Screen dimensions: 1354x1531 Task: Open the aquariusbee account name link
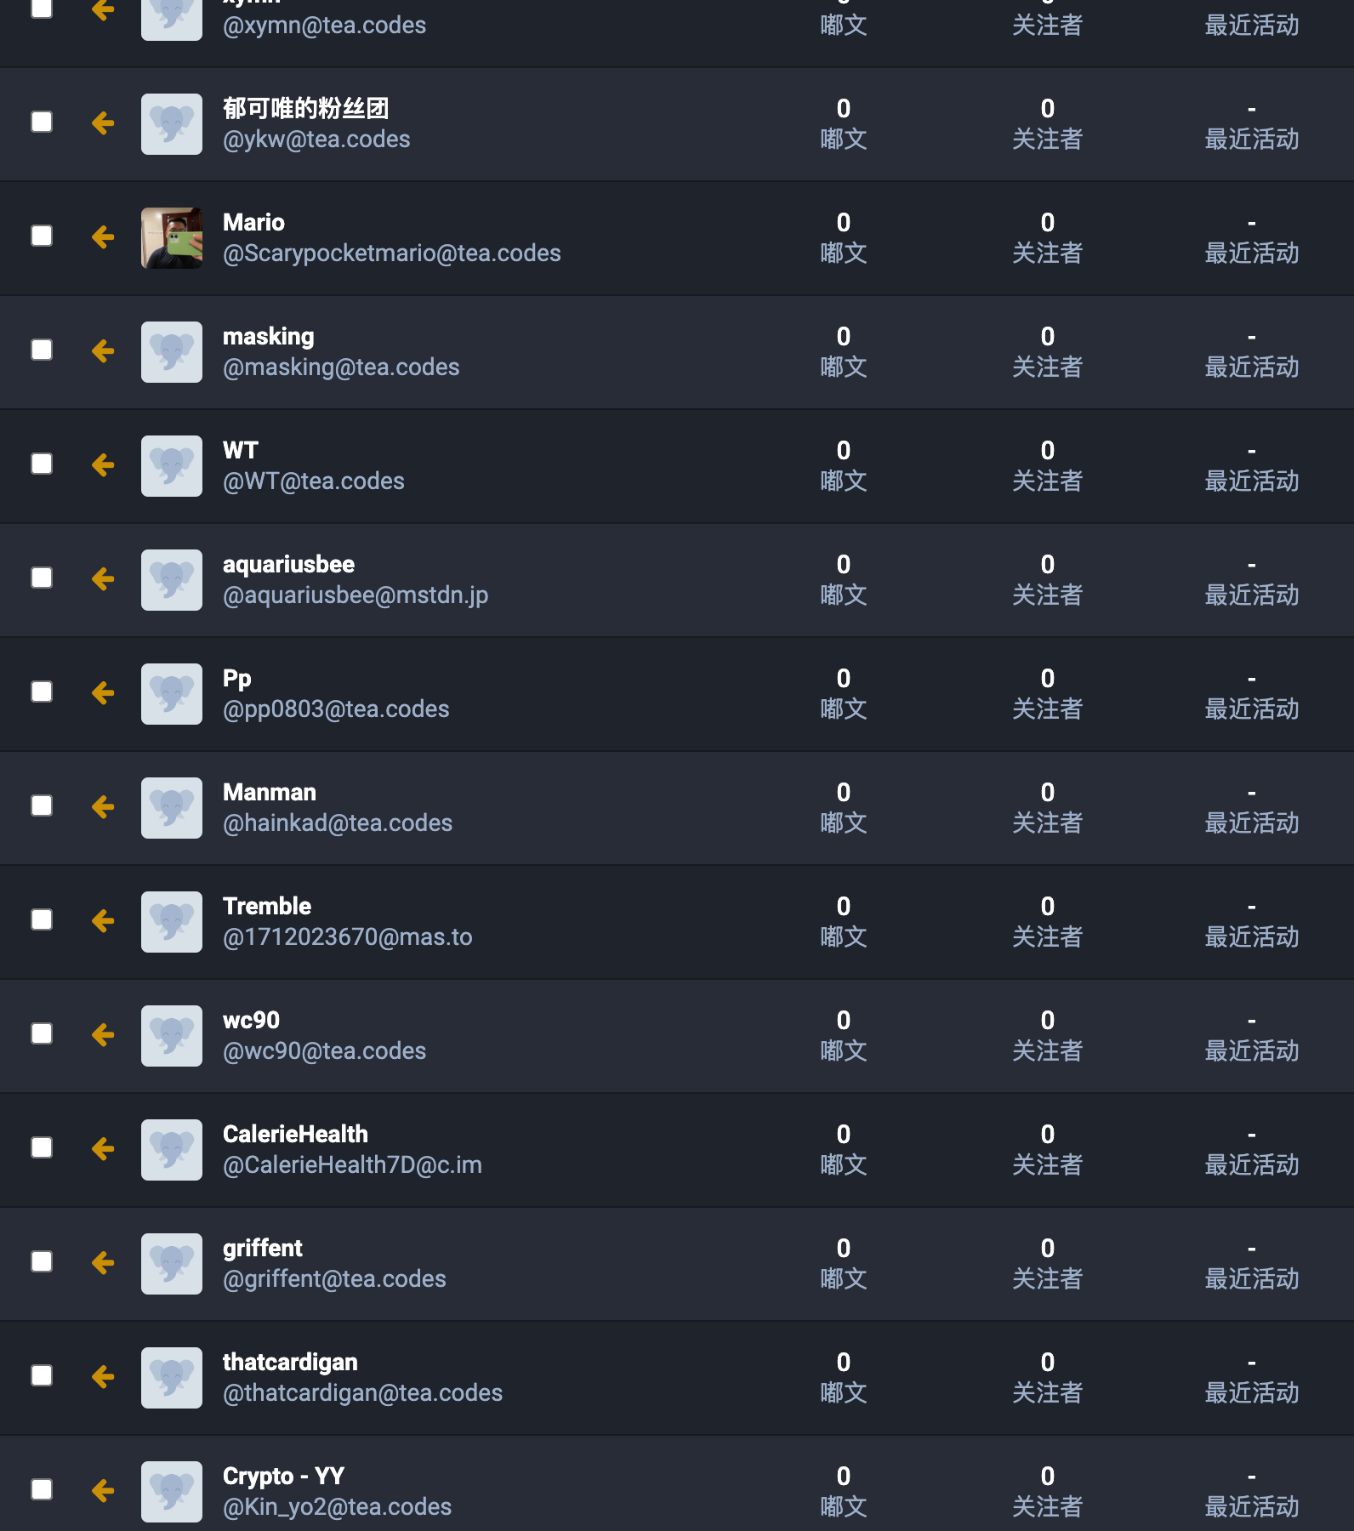click(x=288, y=564)
